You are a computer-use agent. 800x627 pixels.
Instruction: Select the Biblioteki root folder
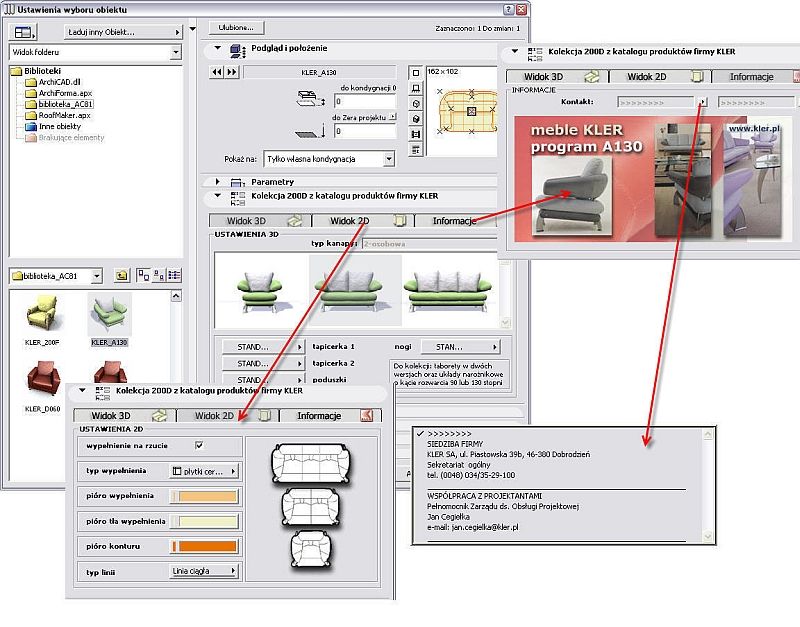[42, 71]
